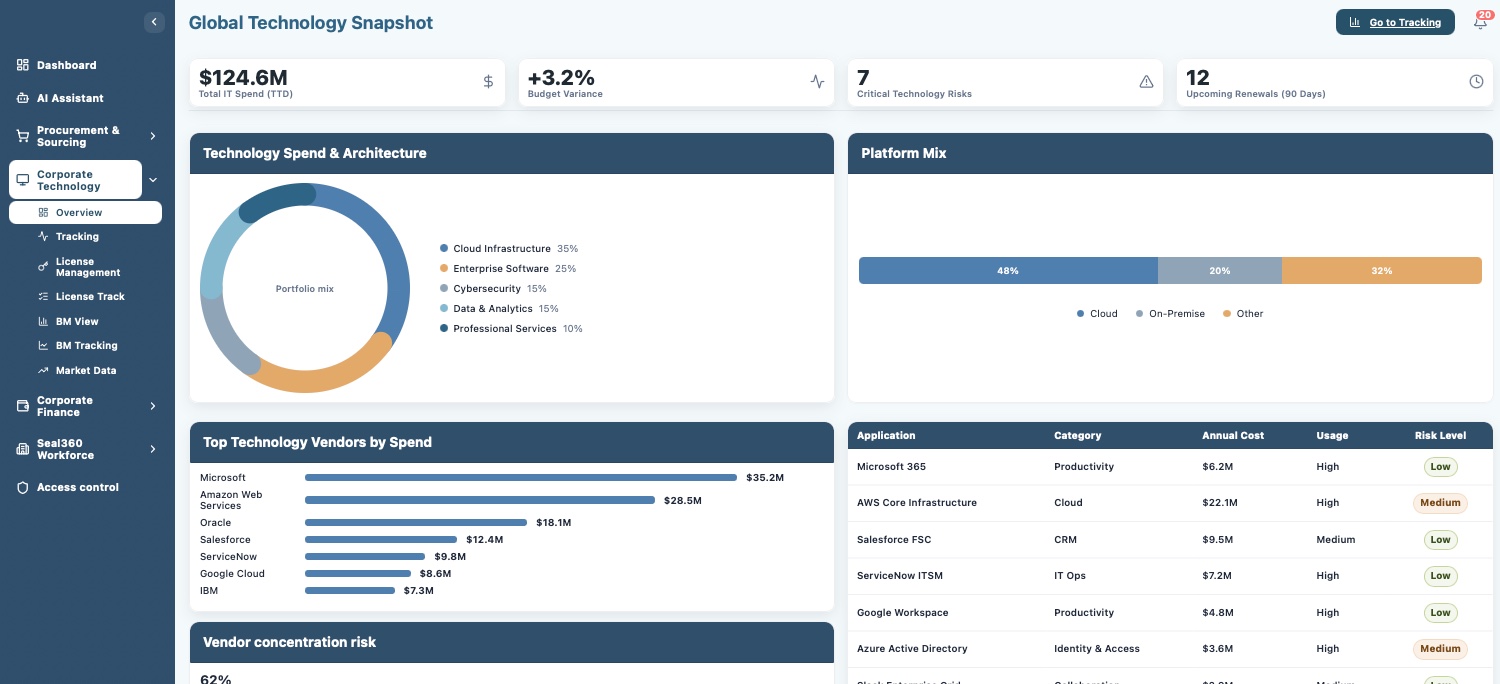This screenshot has height=684, width=1500.
Task: Click the License Management key icon
Action: (x=43, y=267)
